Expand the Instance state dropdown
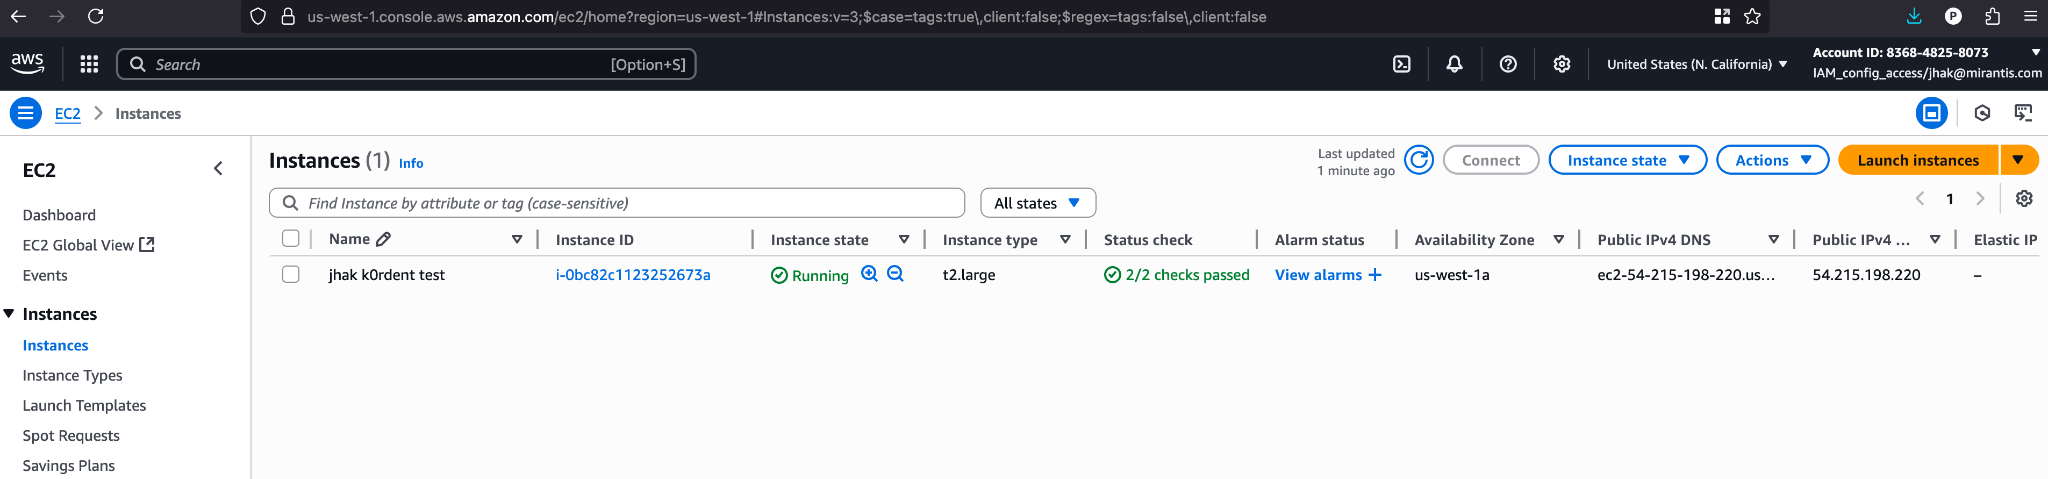 1627,160
